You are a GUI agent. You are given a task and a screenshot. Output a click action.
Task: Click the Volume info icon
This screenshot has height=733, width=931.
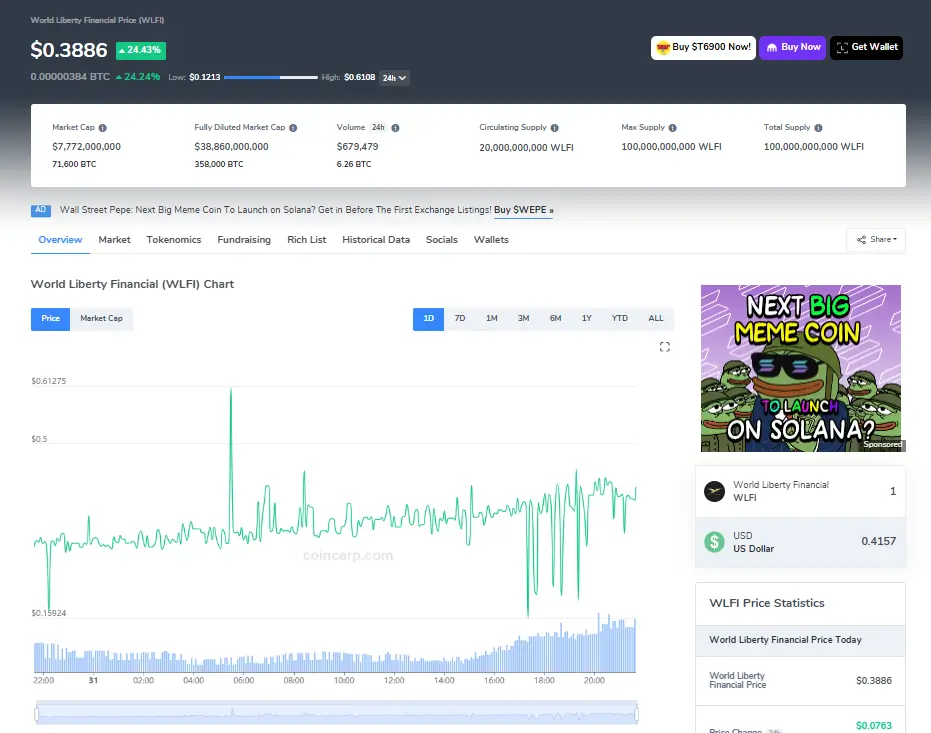(396, 128)
